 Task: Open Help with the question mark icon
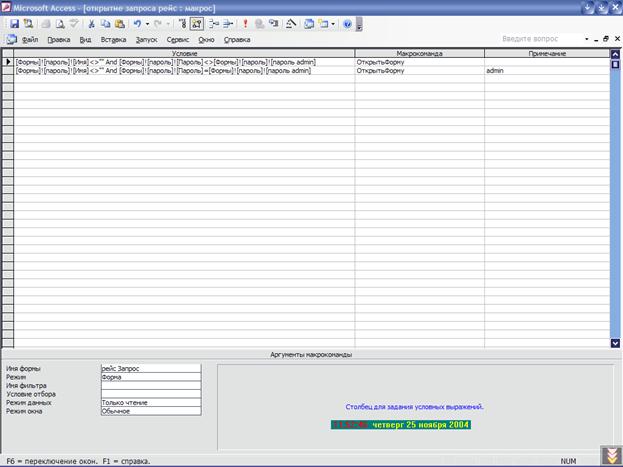click(347, 23)
